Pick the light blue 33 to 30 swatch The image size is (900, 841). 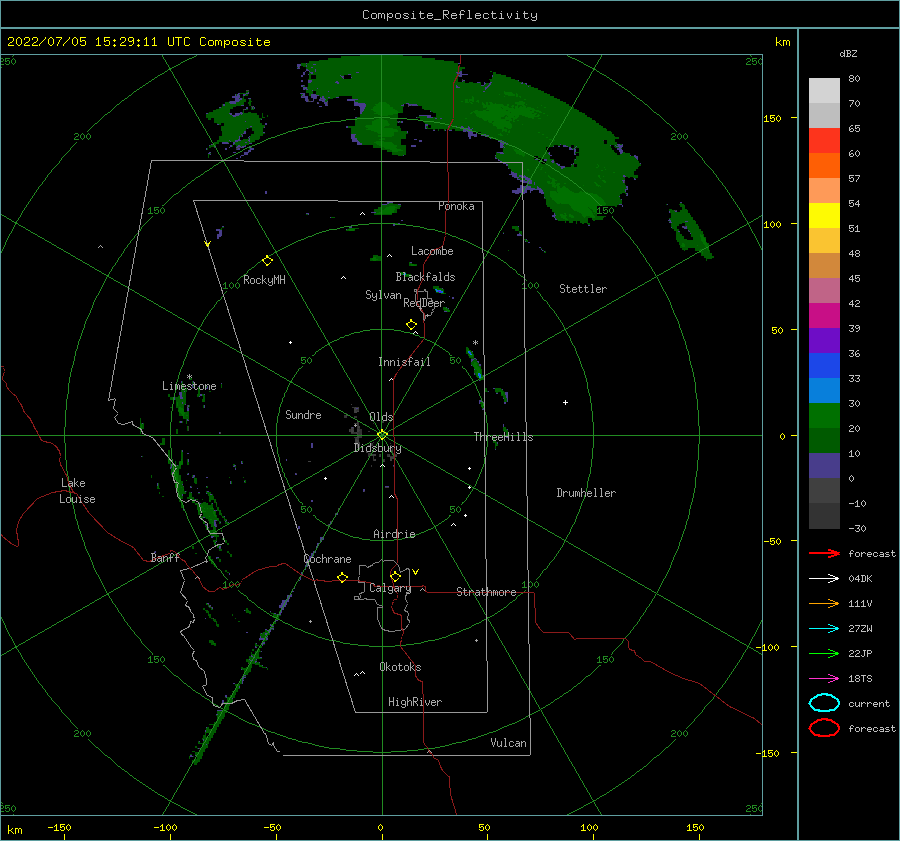click(x=824, y=390)
